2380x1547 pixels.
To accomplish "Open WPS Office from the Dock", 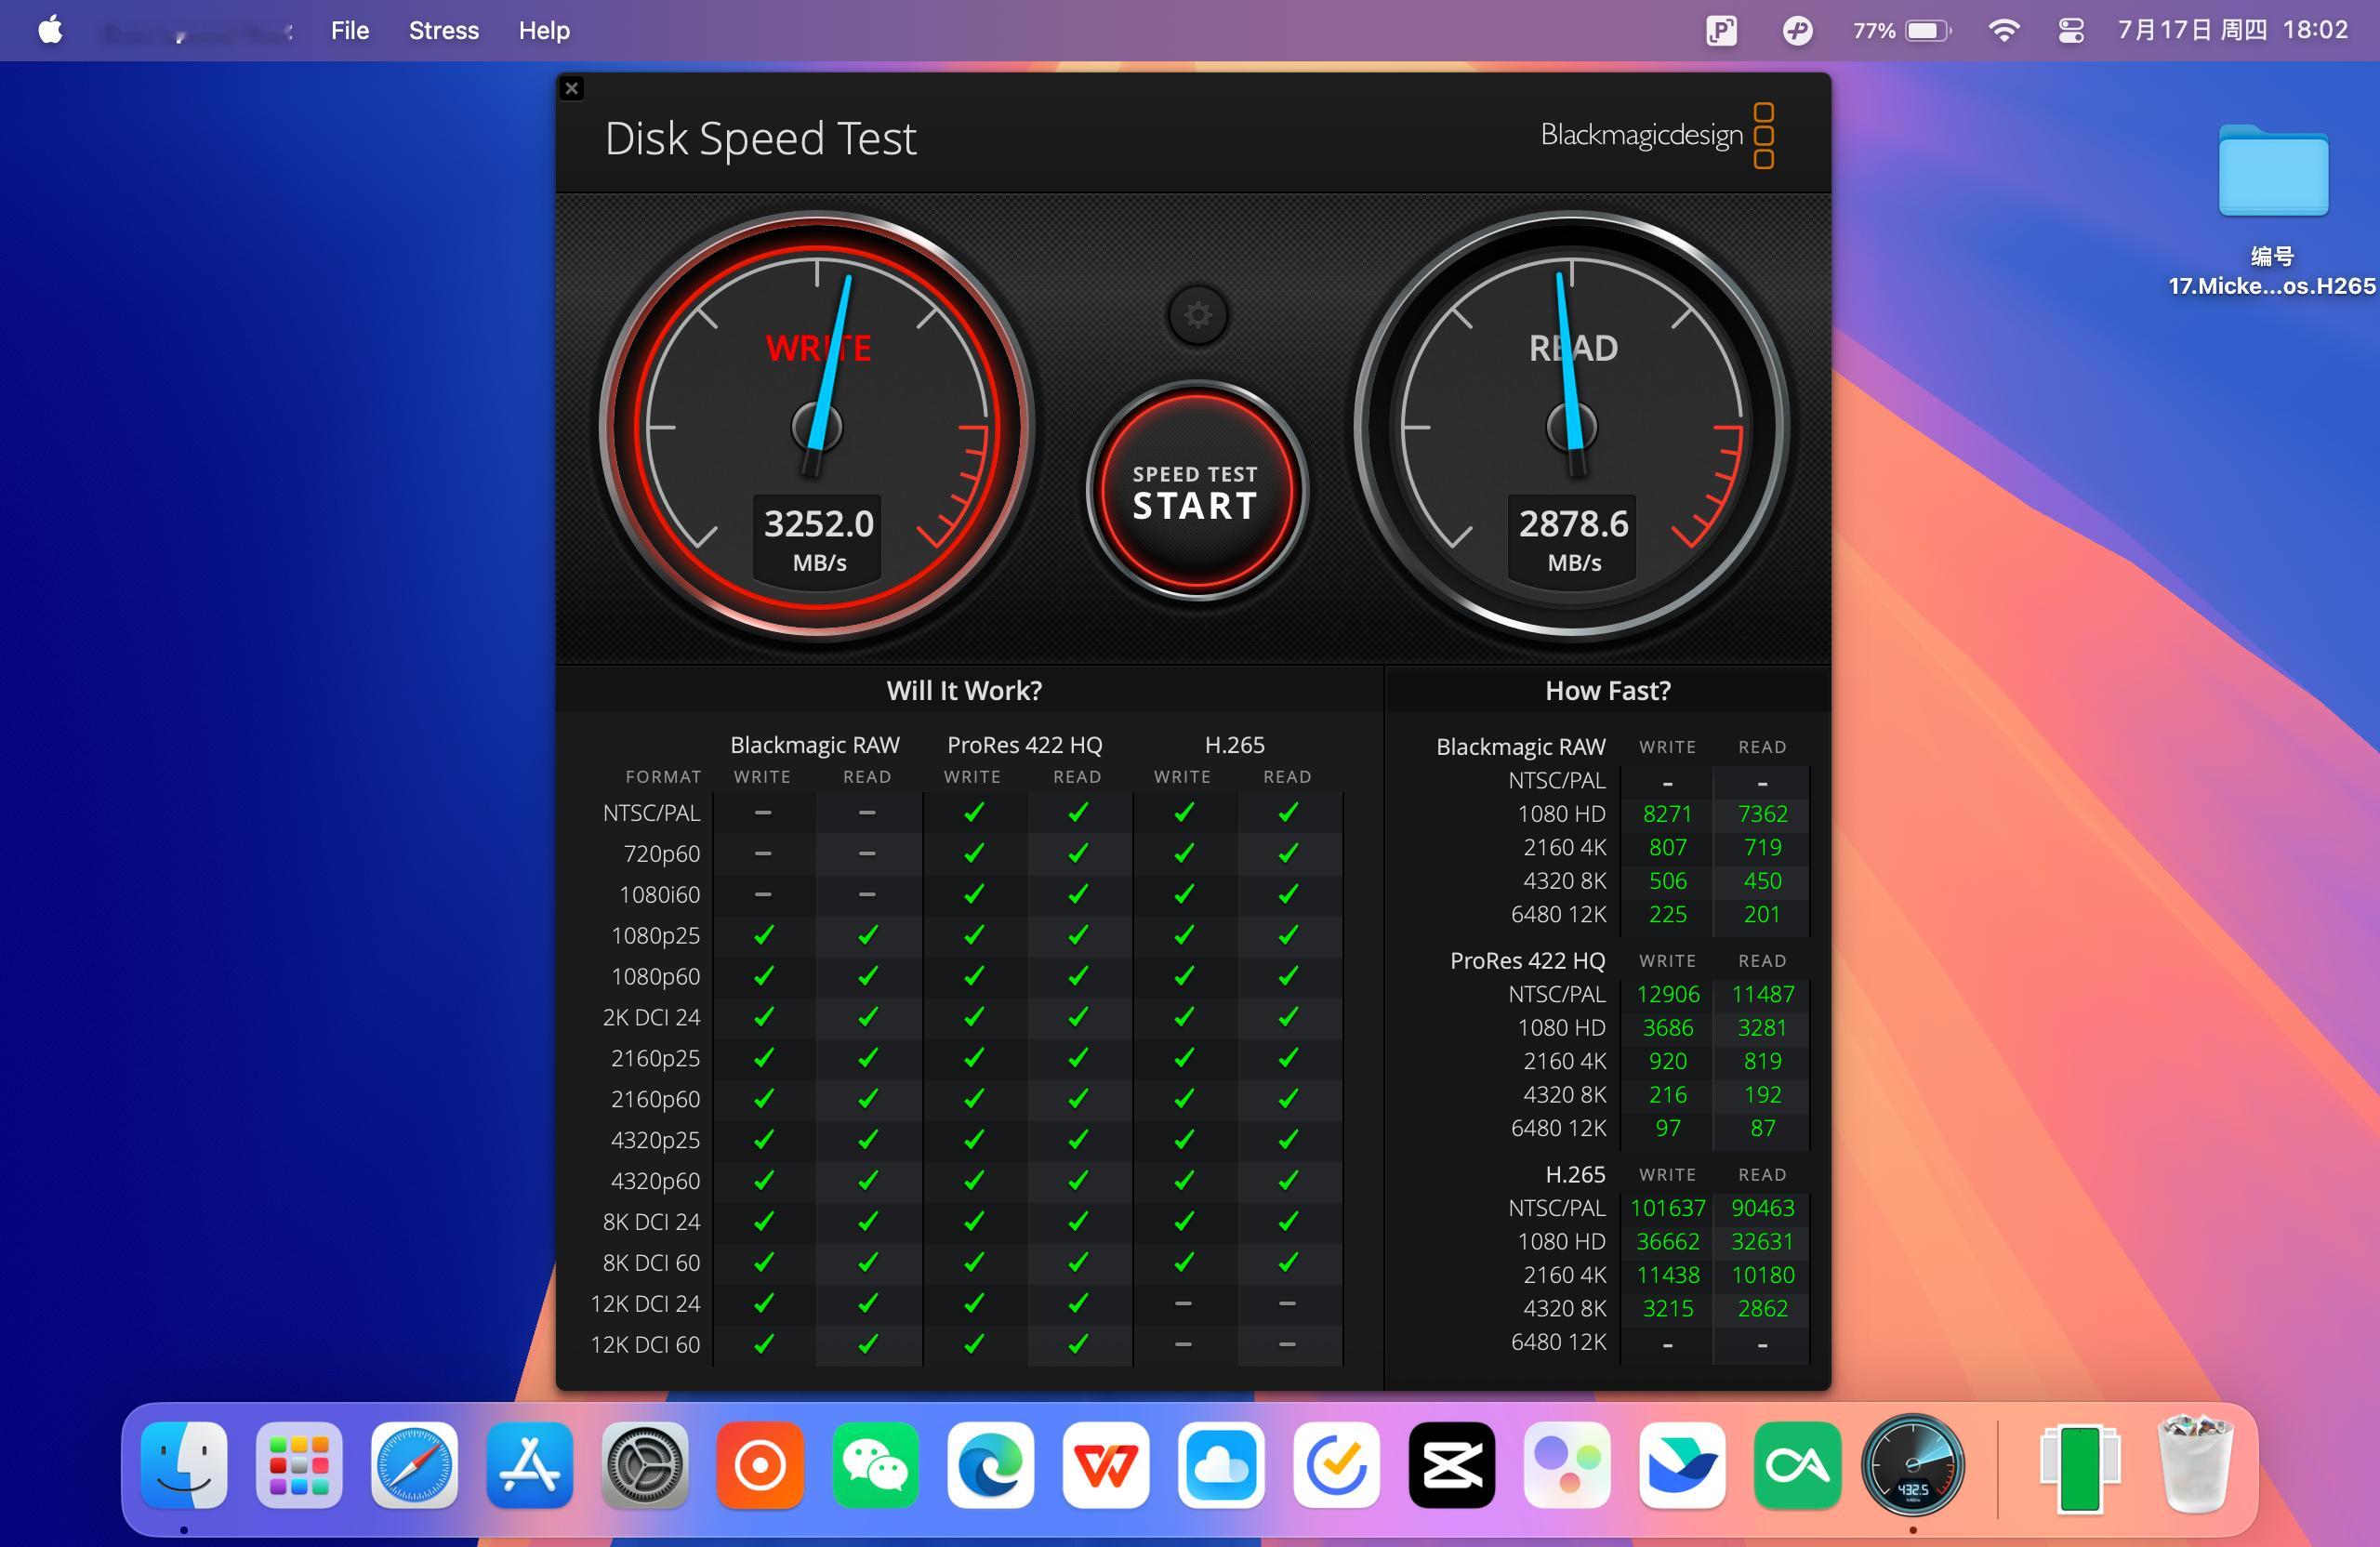I will [x=1106, y=1465].
